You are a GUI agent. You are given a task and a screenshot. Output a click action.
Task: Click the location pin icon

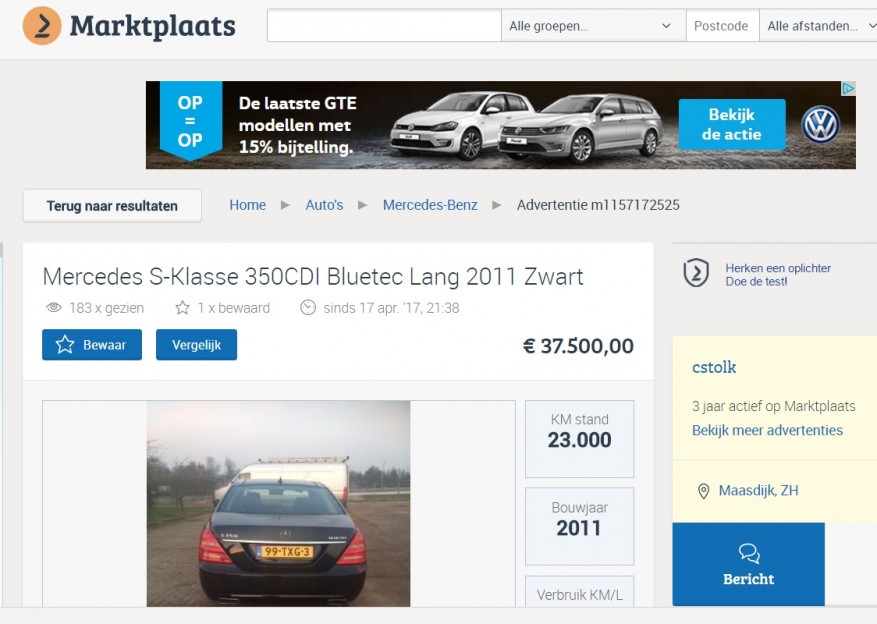(x=704, y=491)
